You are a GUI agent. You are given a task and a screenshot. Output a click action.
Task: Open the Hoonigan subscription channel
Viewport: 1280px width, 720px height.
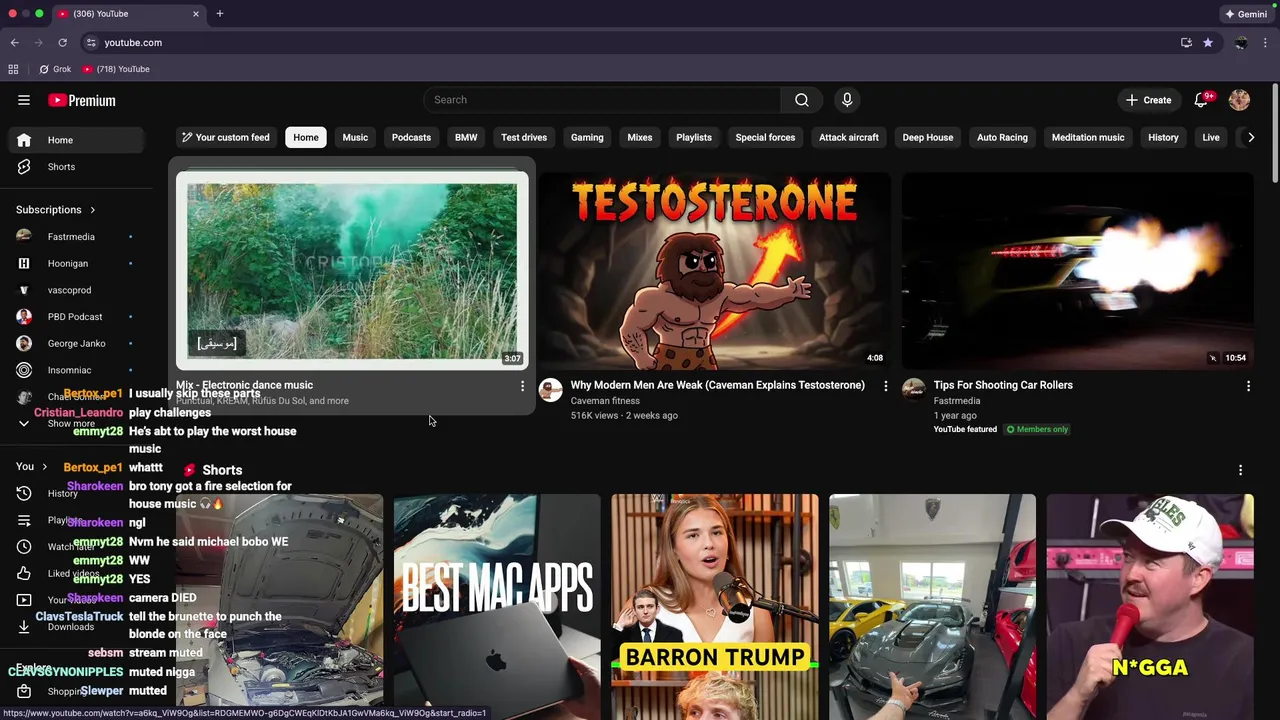coord(68,263)
